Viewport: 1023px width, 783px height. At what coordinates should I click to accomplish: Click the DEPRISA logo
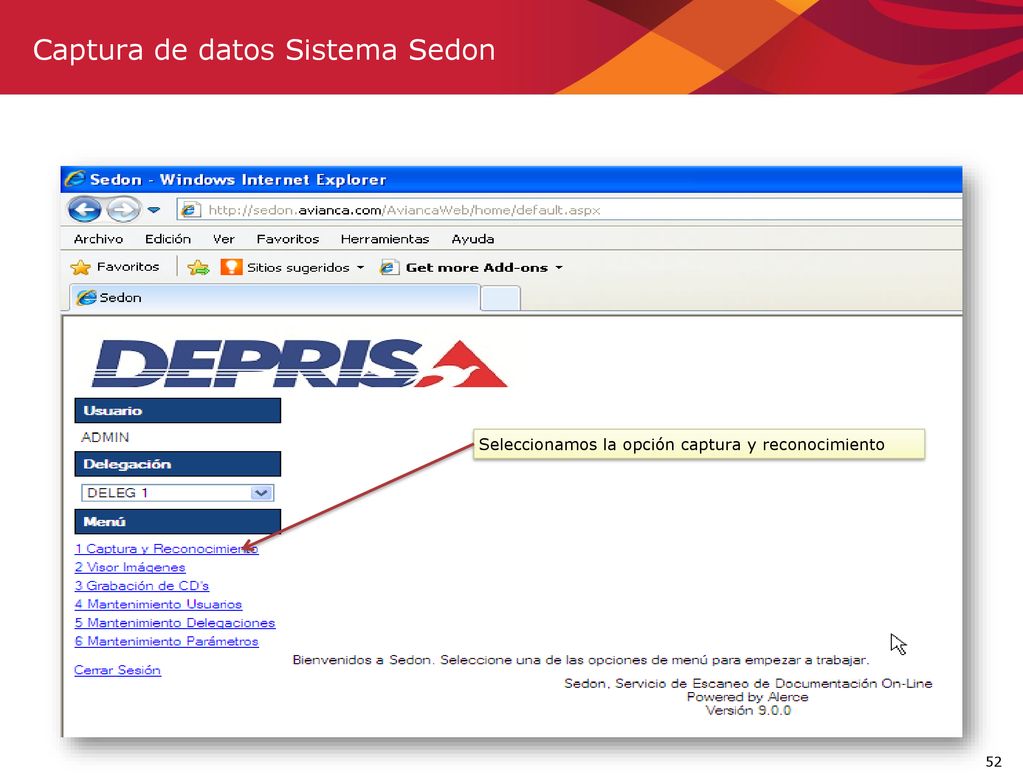click(x=299, y=363)
